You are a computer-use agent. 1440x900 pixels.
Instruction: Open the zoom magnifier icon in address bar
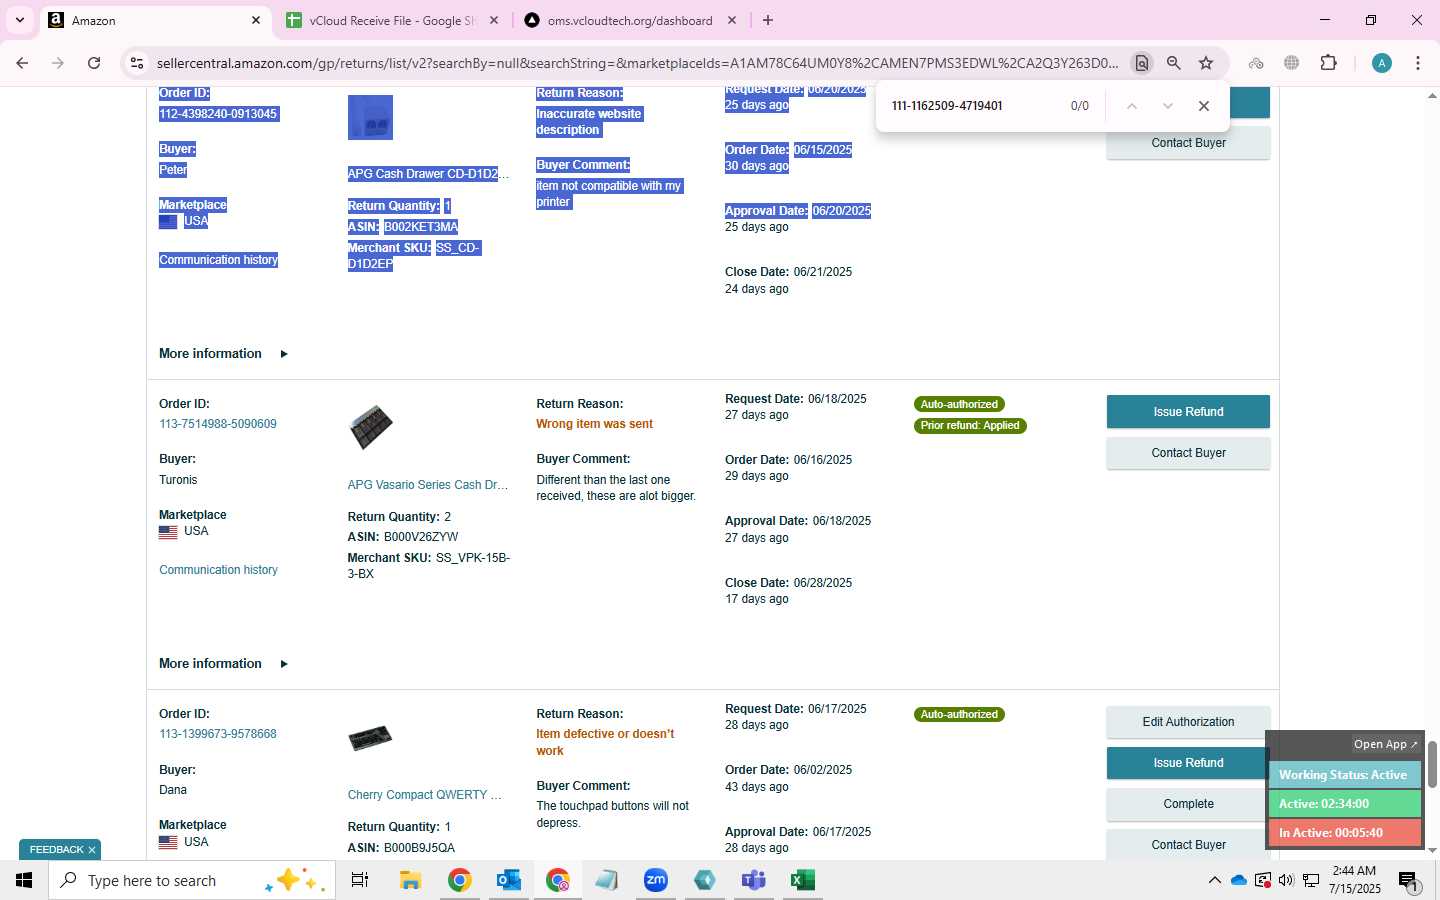1174,63
